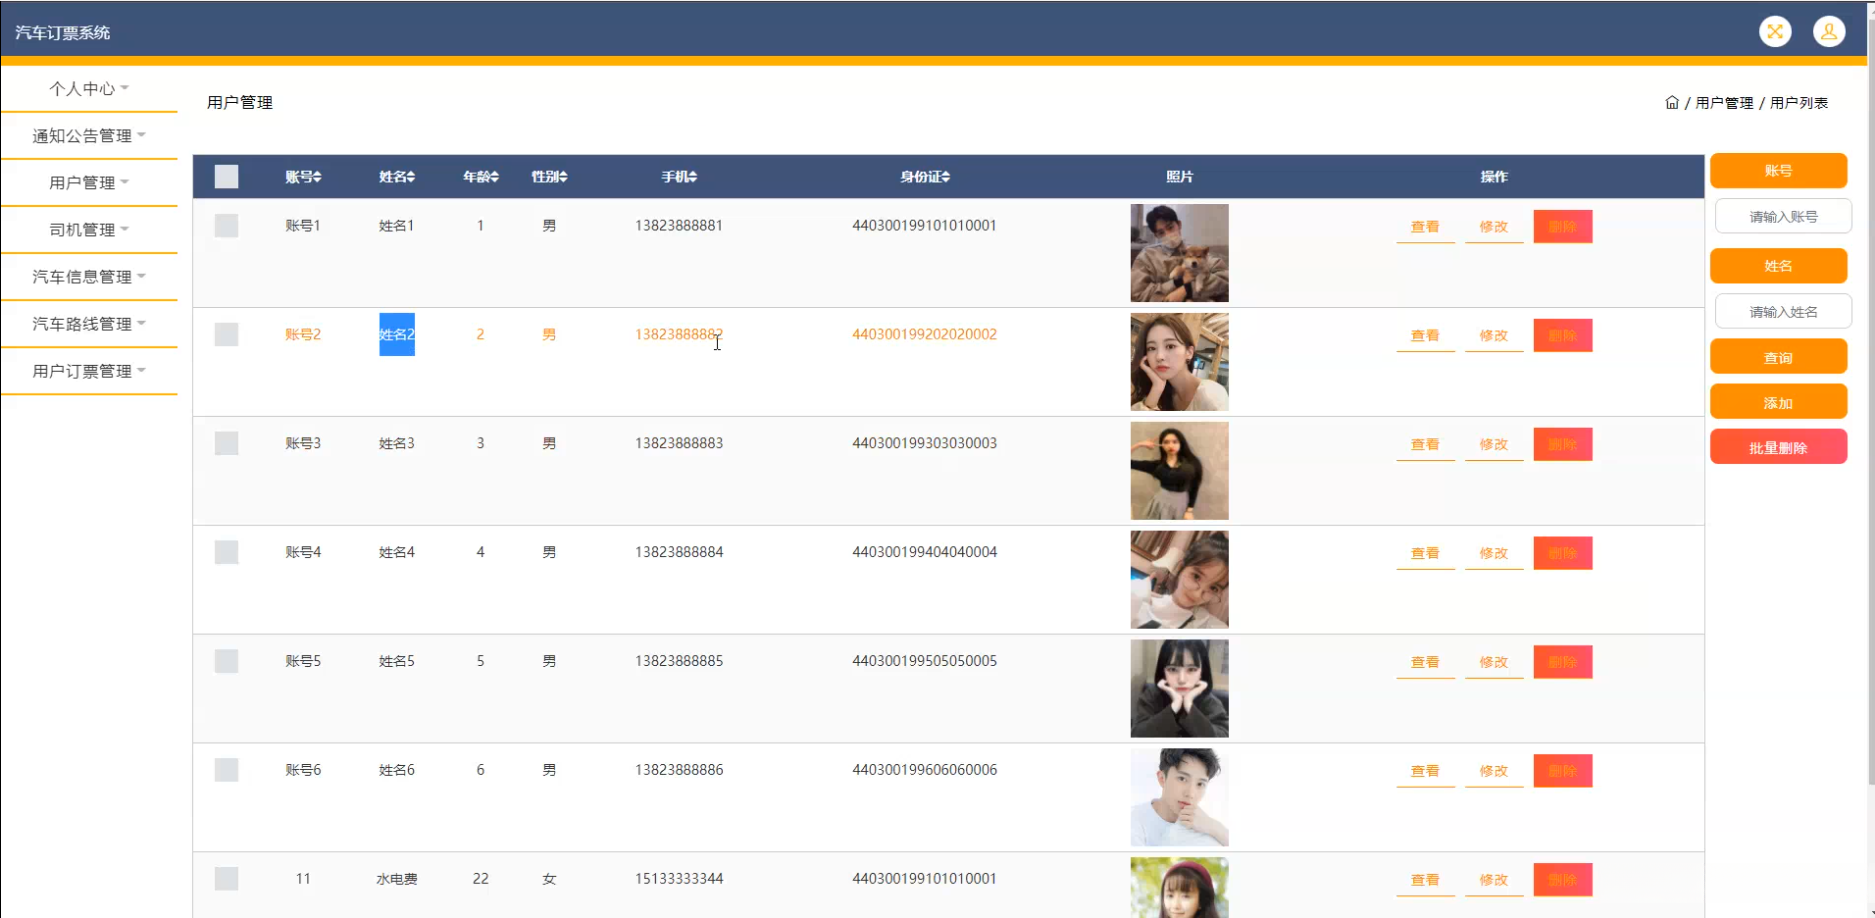Check the row checkbox for 账号5
This screenshot has width=1875, height=918.
point(227,662)
